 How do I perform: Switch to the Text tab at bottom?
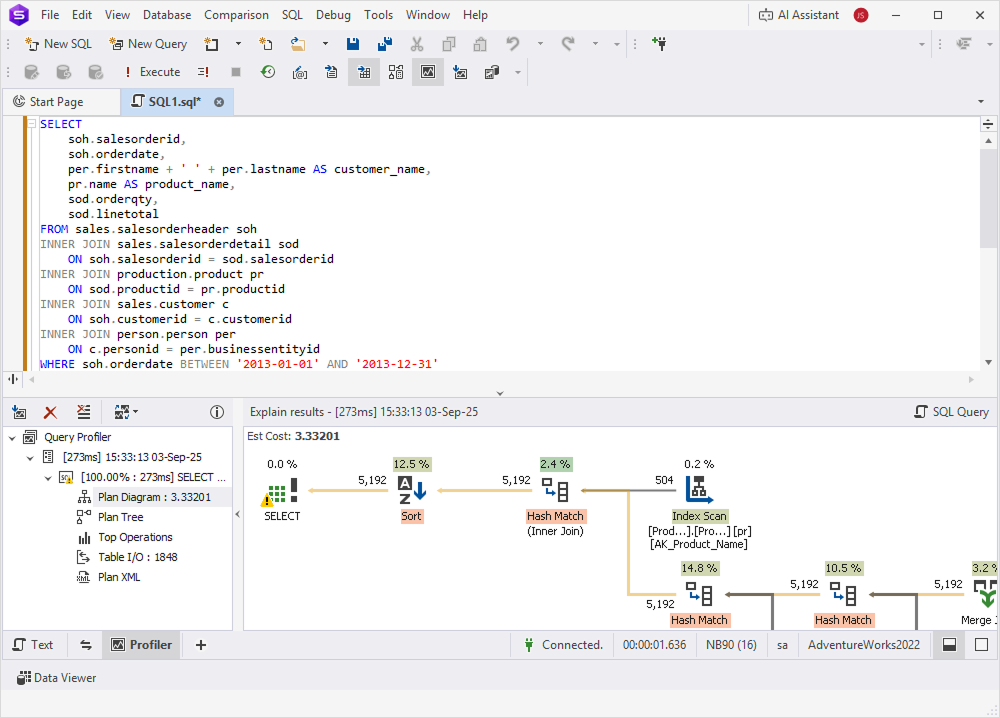tap(34, 644)
